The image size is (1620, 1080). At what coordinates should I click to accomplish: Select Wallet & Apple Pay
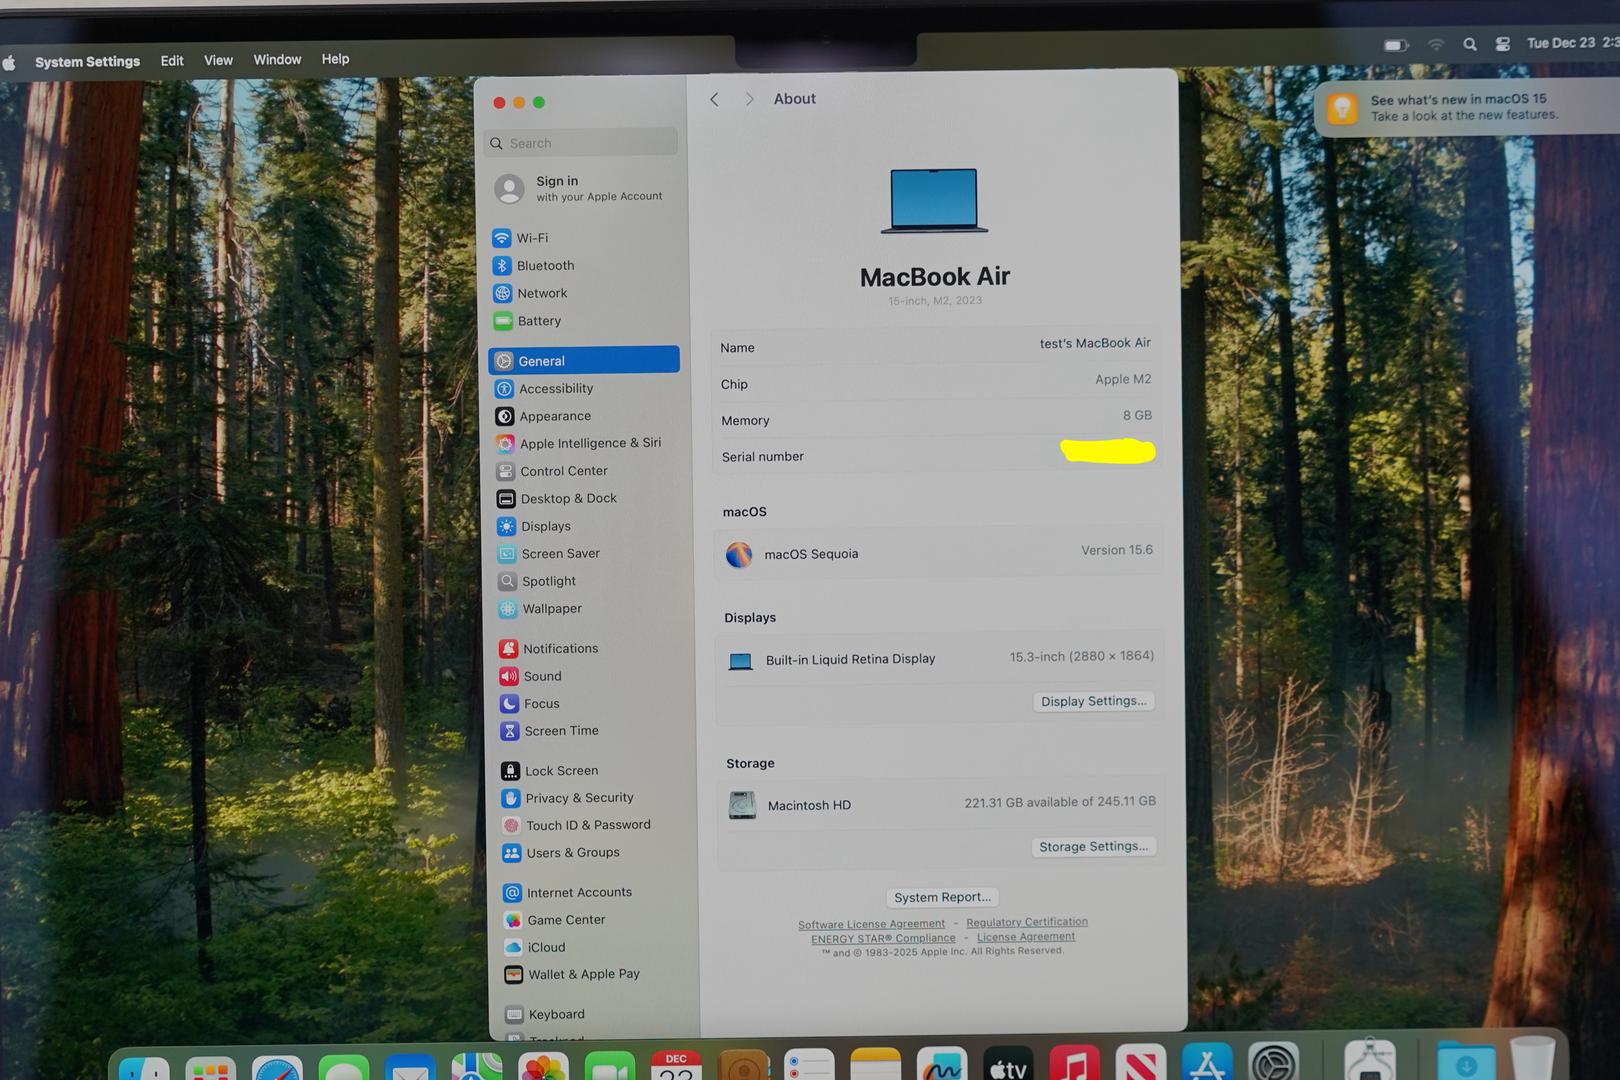pyautogui.click(x=583, y=974)
